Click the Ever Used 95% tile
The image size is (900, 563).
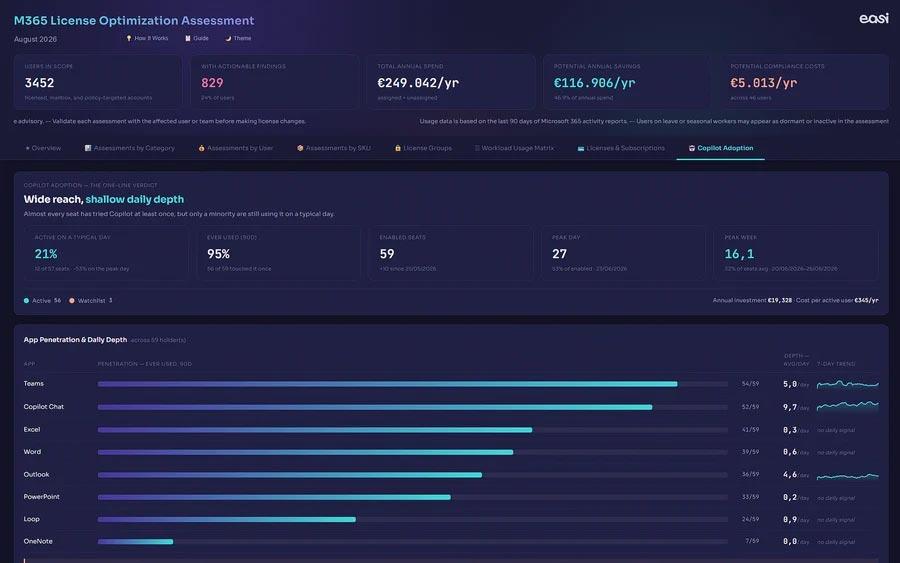tap(278, 253)
